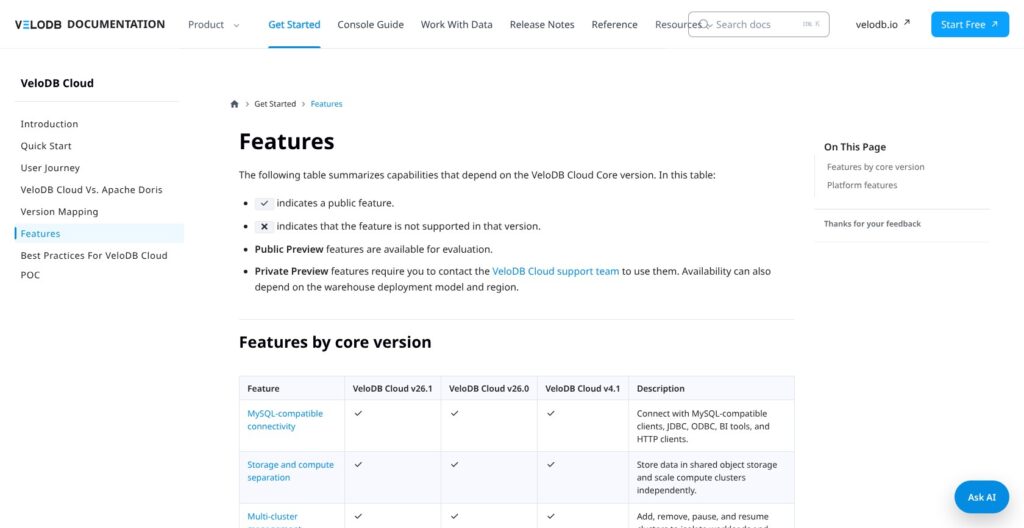Click the On This Page heading
Screen dimensions: 1024x528
pos(855,147)
